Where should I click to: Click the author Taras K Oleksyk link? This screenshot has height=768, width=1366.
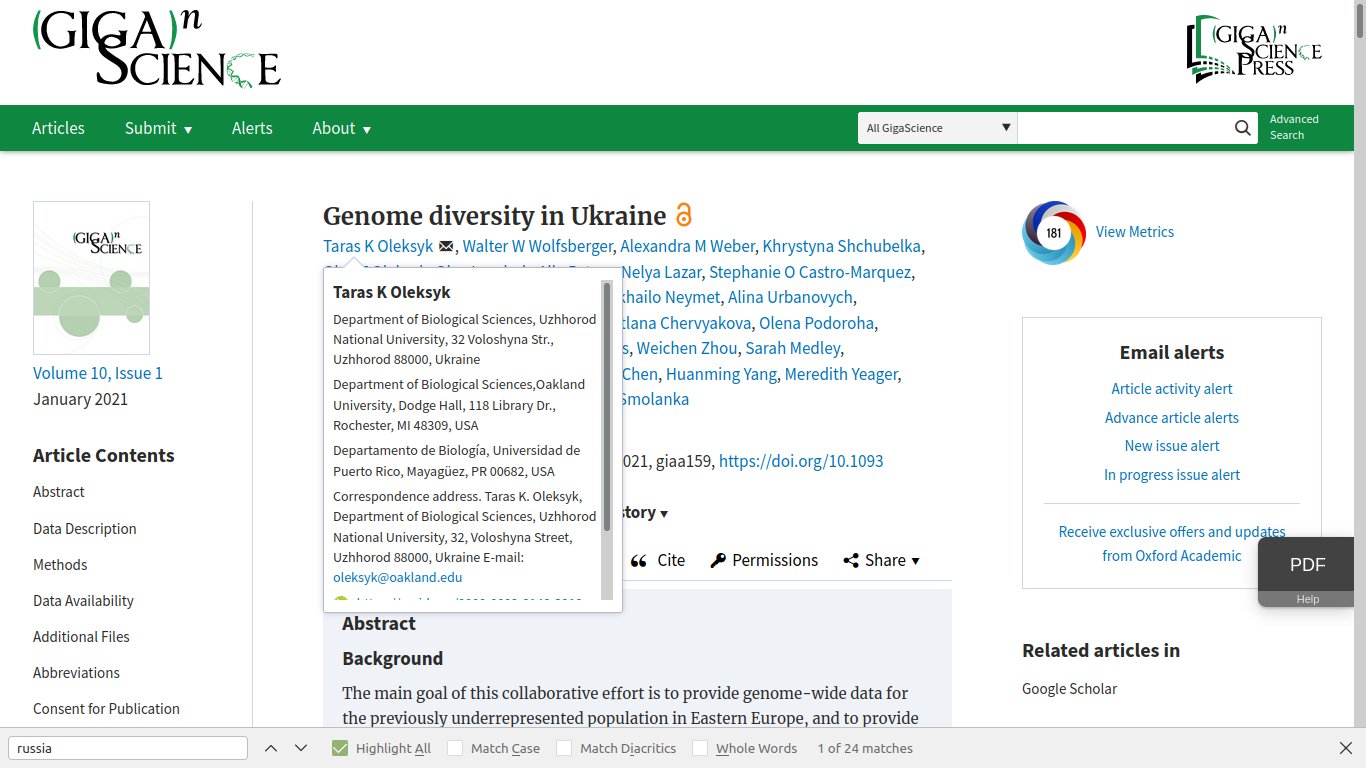click(x=378, y=246)
